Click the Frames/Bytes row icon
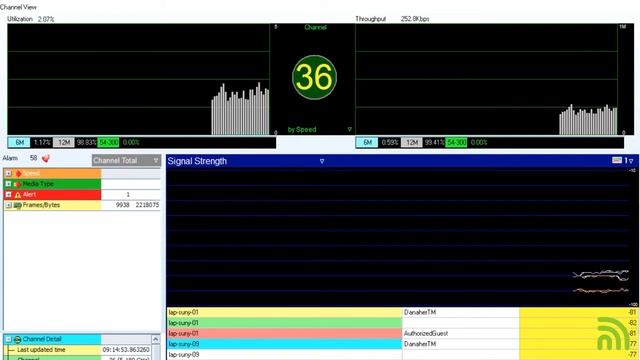Viewport: 640px width, 360px height. click(18, 205)
